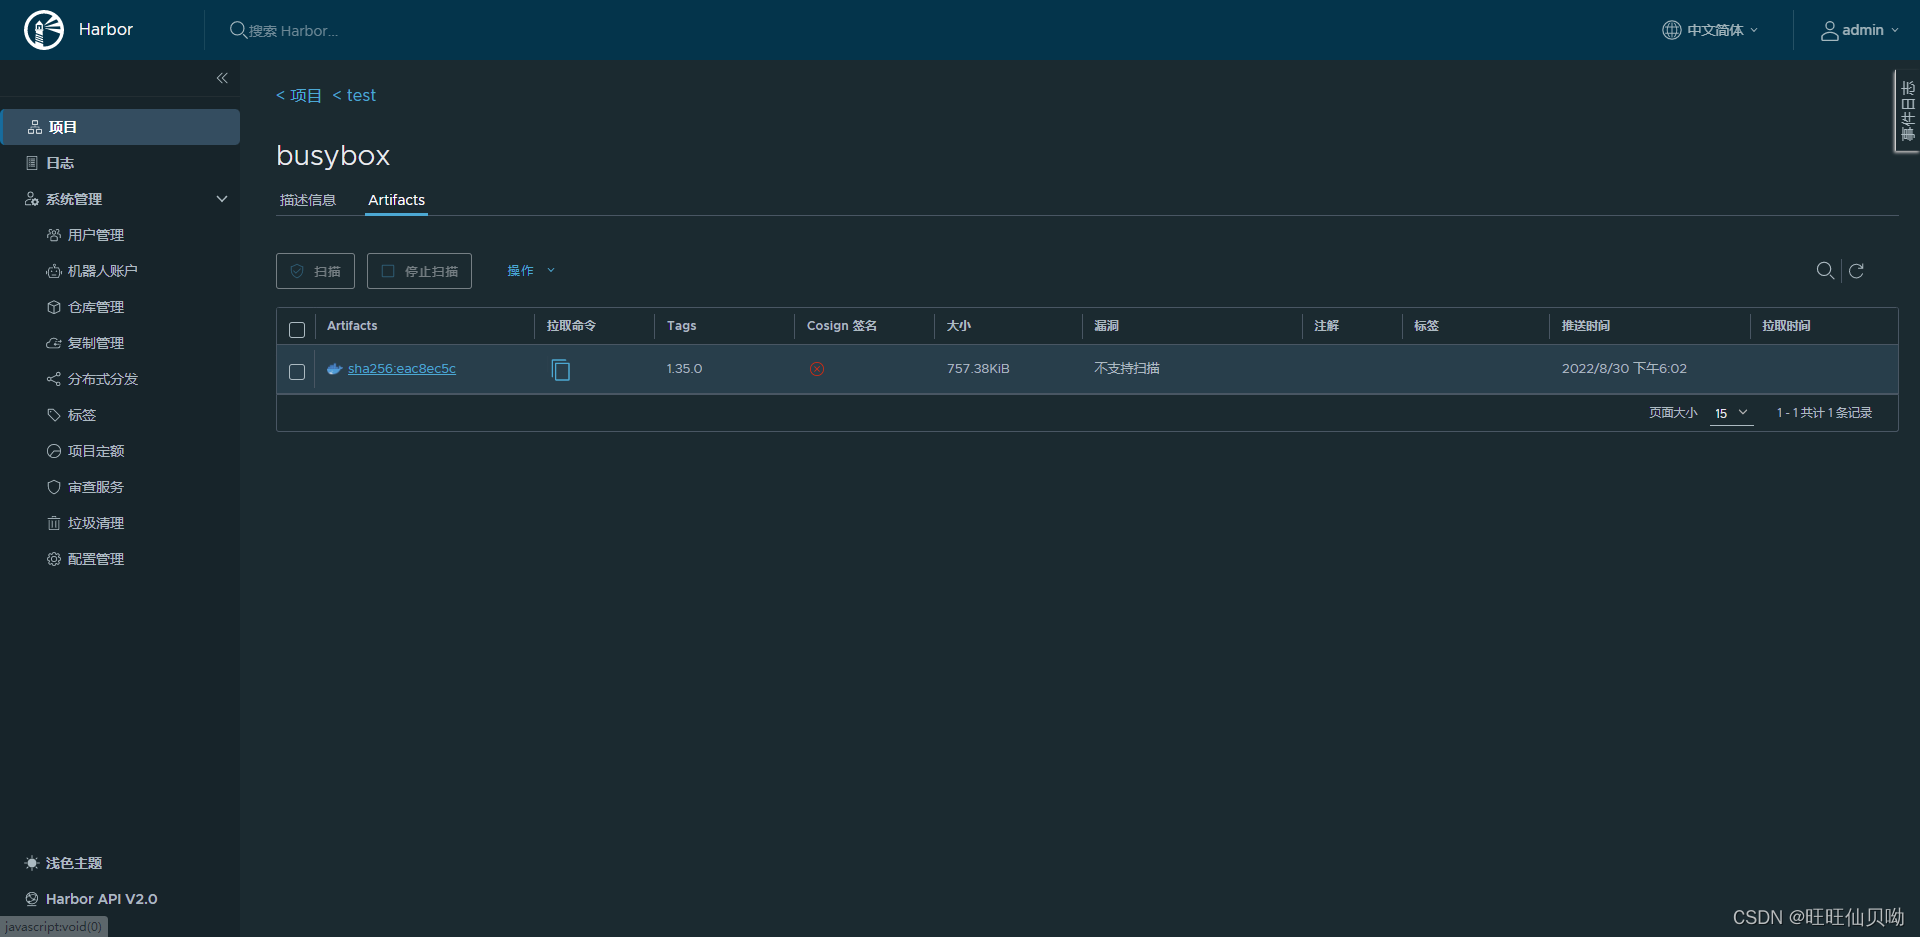
Task: Toggle the select-all artifacts checkbox
Action: pos(297,330)
